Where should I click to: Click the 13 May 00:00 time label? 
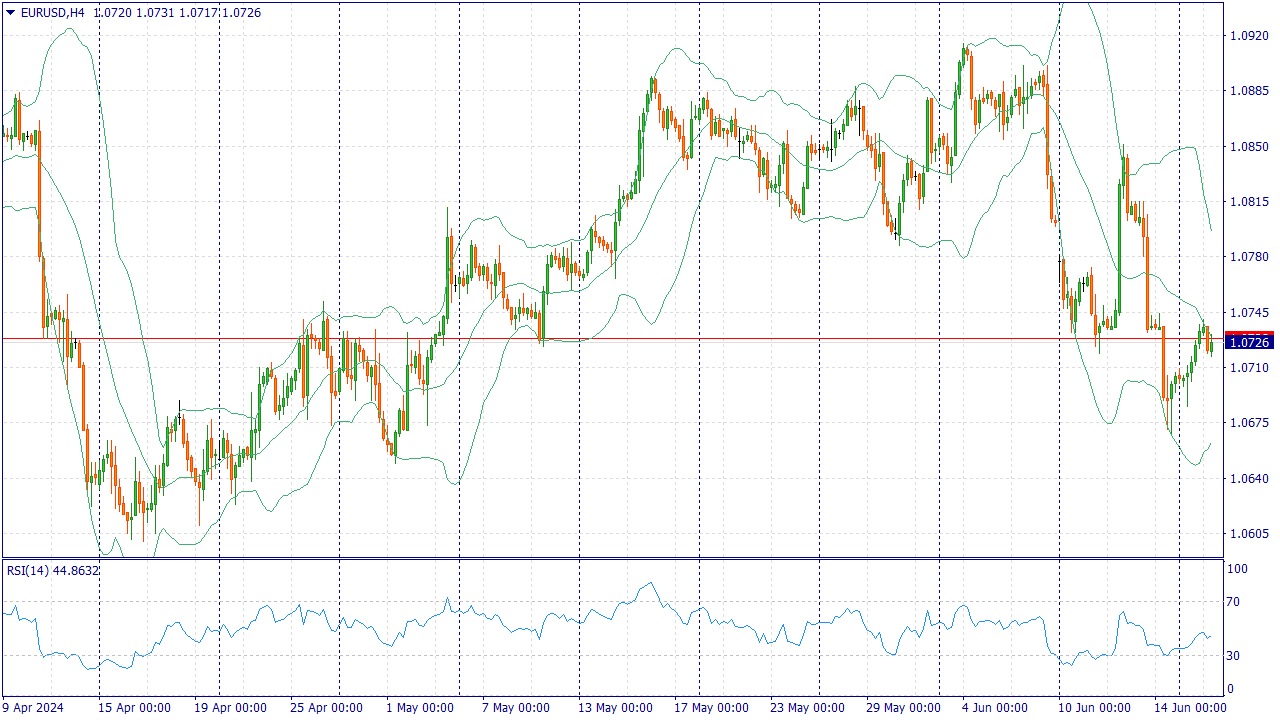tap(615, 708)
